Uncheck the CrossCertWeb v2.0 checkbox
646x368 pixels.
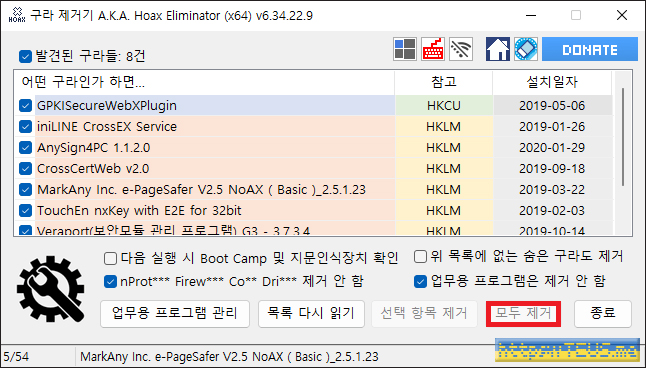(25, 169)
